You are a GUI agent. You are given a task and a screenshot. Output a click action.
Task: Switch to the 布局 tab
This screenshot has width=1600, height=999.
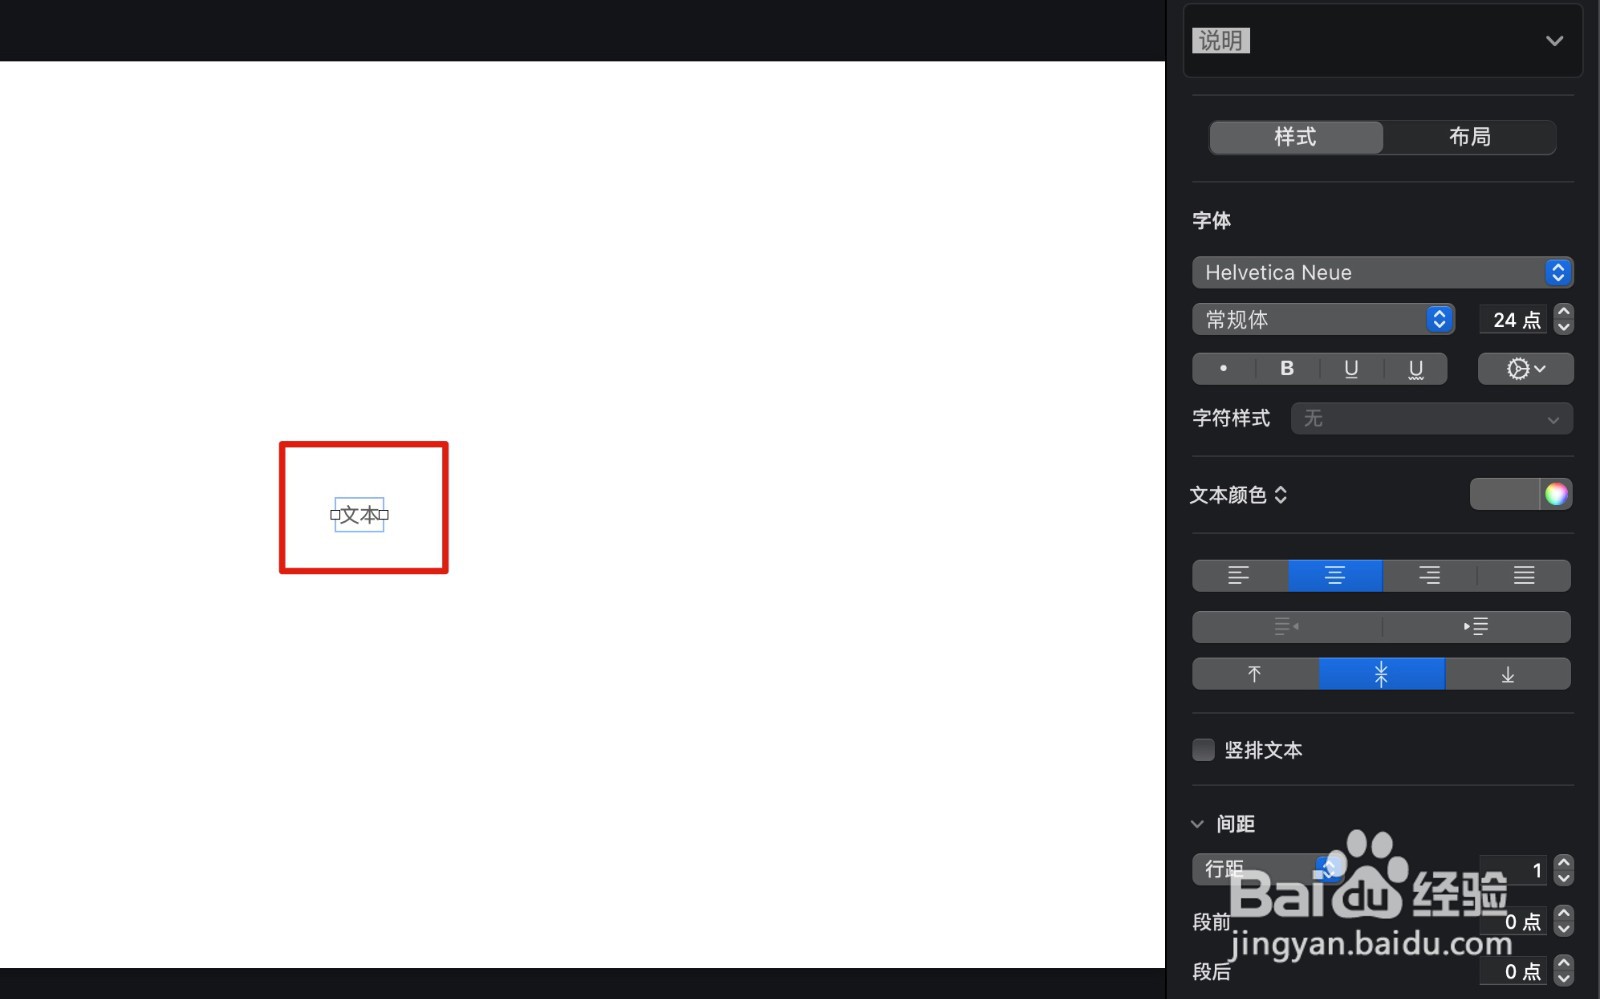[x=1470, y=137]
